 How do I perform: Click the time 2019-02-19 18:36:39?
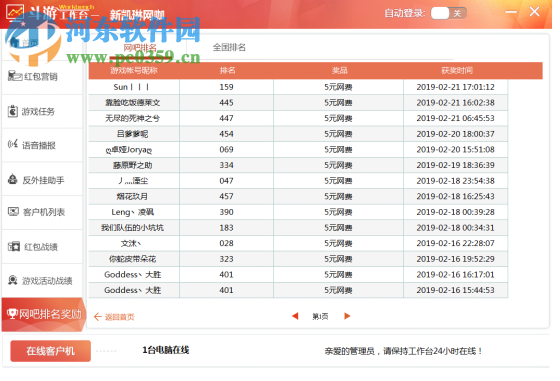pos(455,165)
